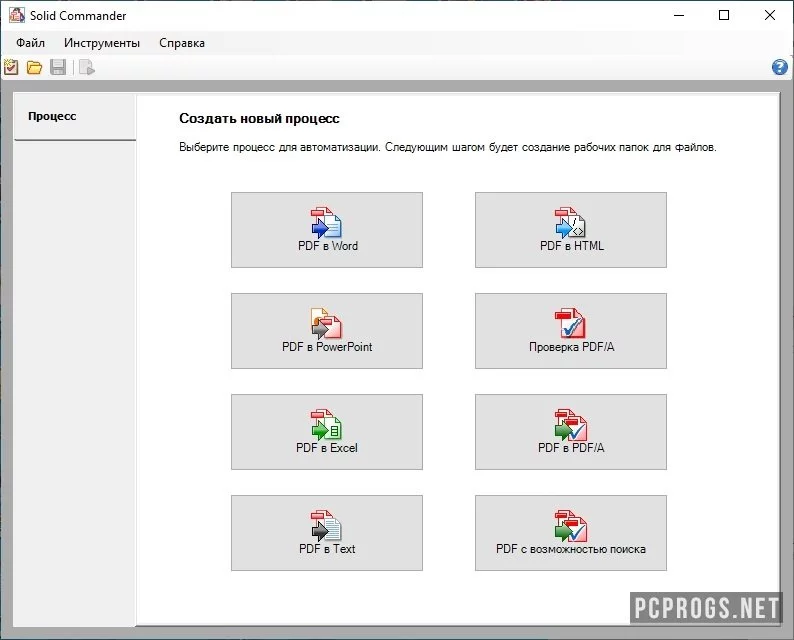
Task: Choose the PDF в PDF/A process
Action: click(571, 432)
